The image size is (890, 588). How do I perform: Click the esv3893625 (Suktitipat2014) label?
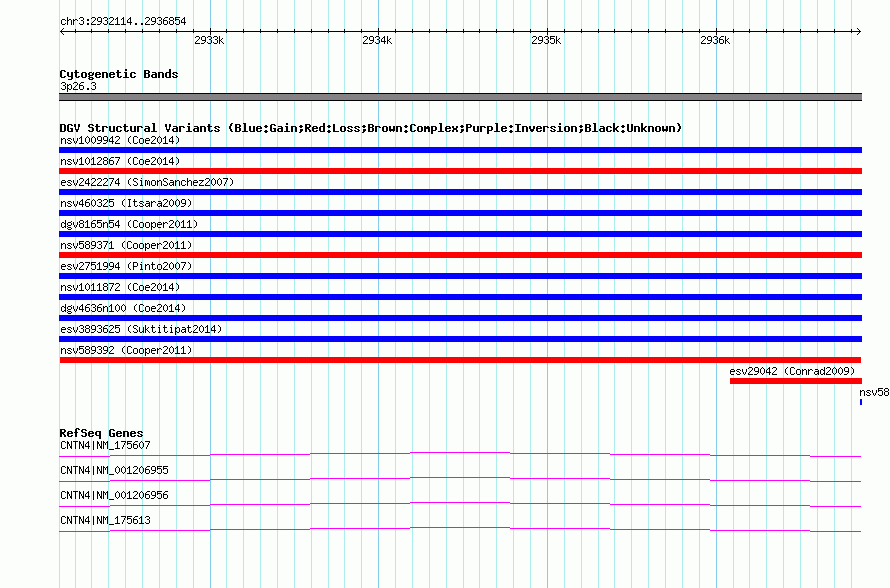141,329
